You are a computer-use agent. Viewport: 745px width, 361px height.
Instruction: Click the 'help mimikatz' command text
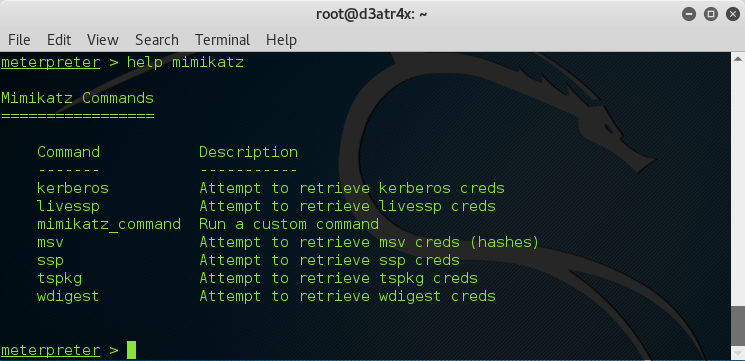click(185, 62)
